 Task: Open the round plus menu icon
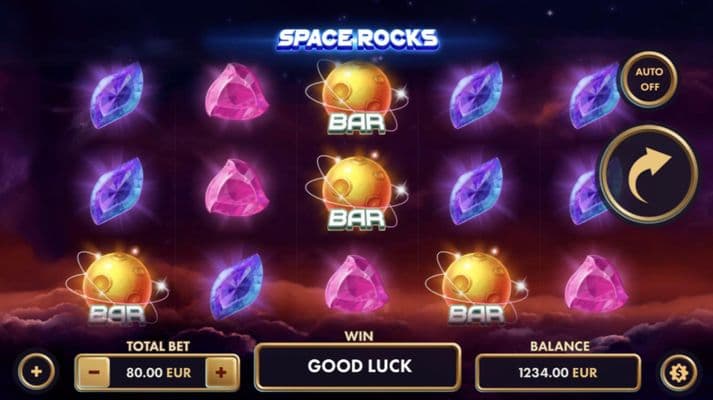coord(36,371)
